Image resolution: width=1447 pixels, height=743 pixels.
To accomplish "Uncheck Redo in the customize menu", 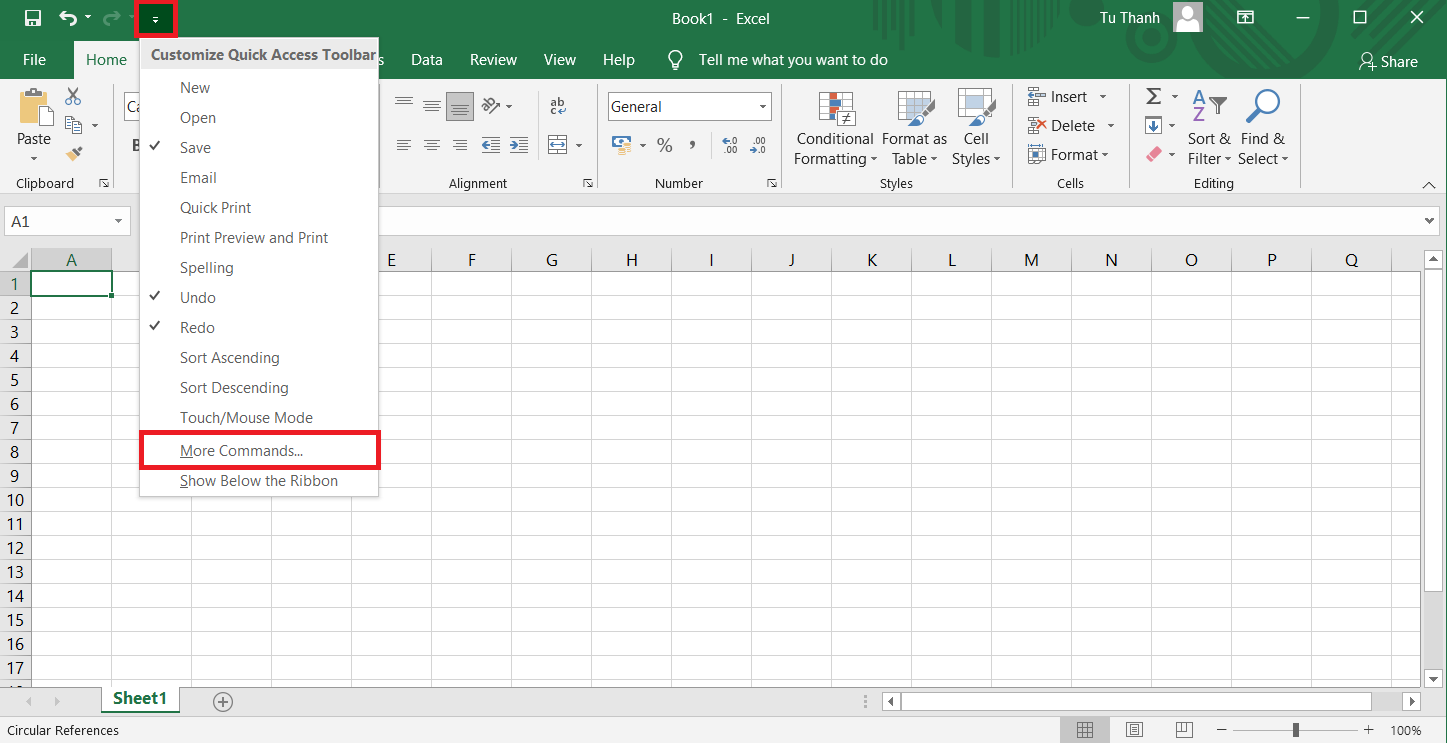I will (x=197, y=328).
